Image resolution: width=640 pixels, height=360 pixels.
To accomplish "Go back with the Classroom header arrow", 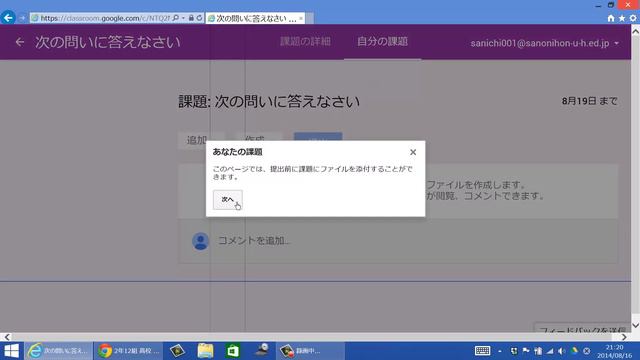I will click(x=20, y=42).
